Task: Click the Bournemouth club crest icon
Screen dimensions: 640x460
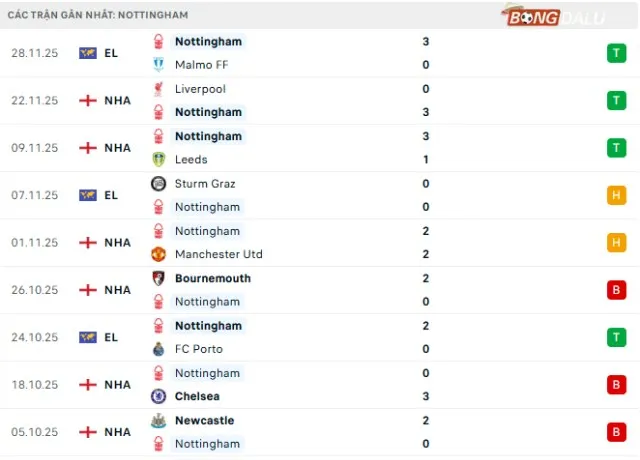Action: [x=158, y=279]
